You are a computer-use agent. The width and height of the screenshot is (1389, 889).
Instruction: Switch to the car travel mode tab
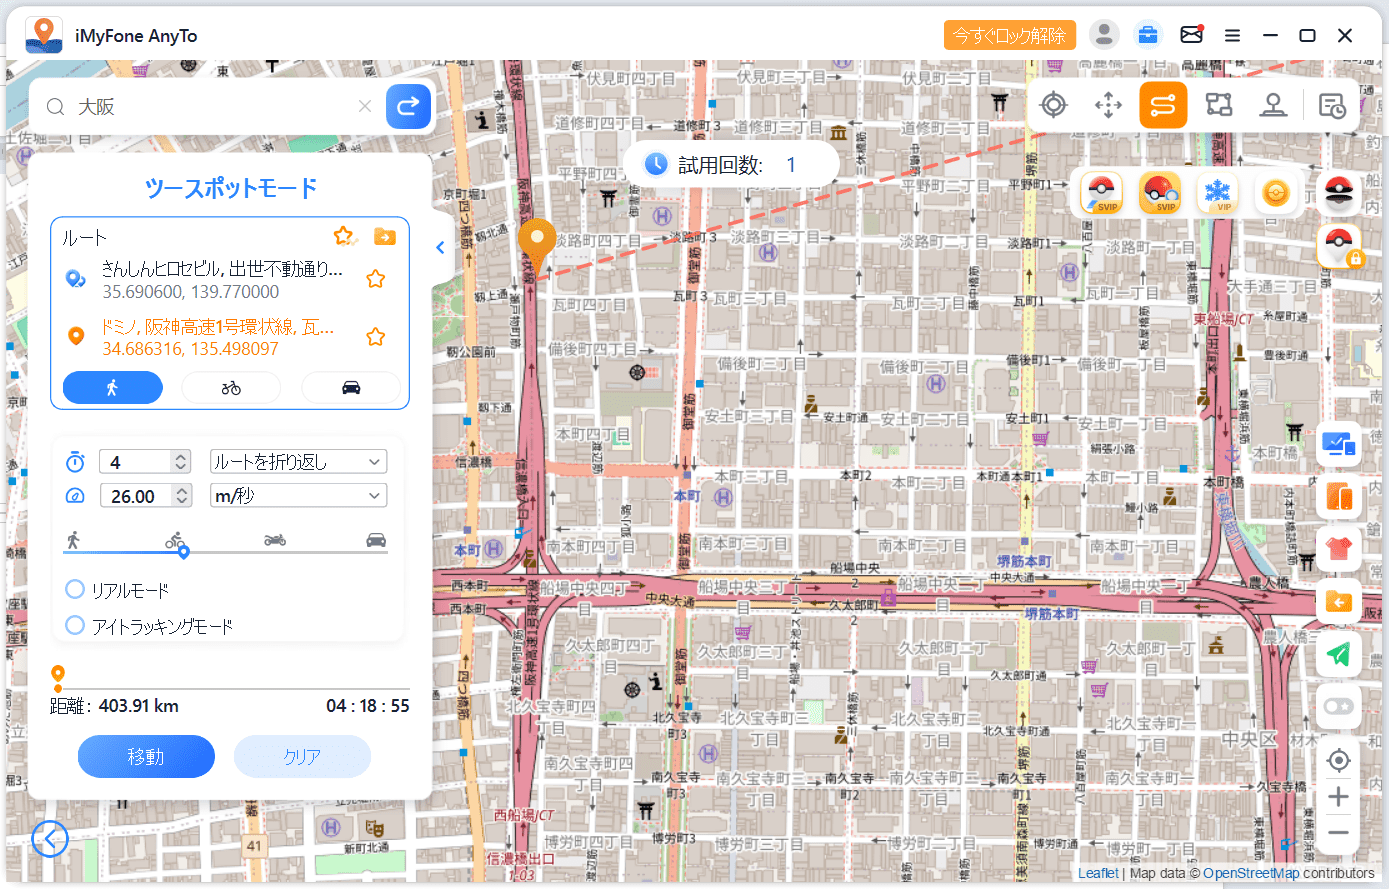[x=350, y=388]
